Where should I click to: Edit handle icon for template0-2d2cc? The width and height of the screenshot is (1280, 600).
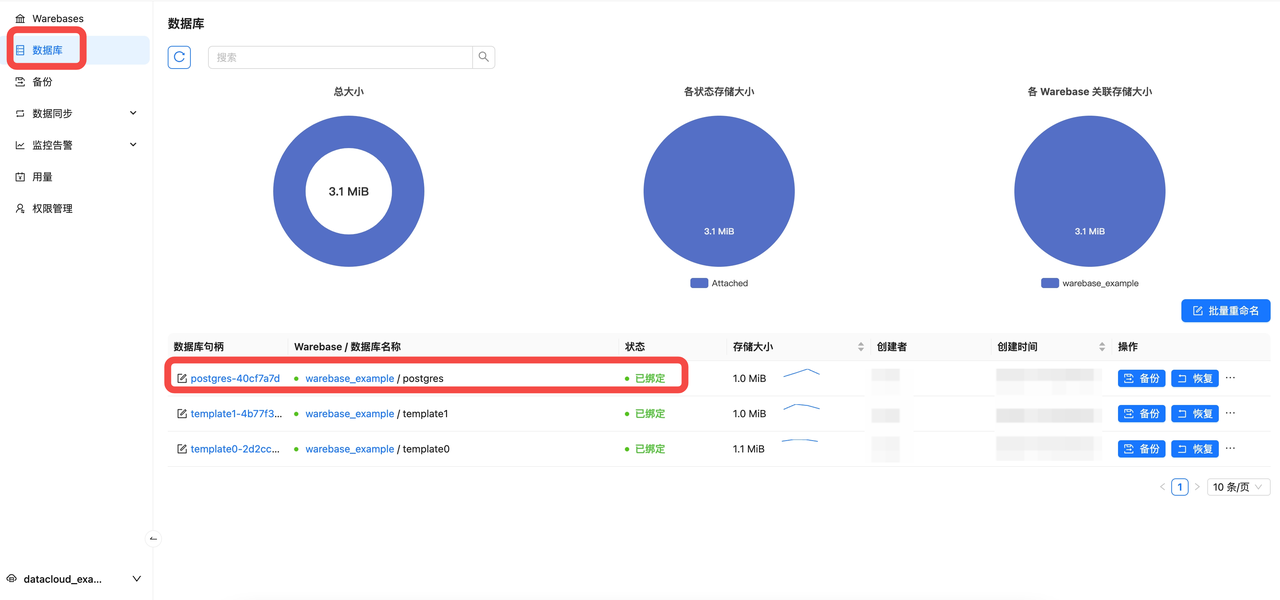(x=182, y=449)
